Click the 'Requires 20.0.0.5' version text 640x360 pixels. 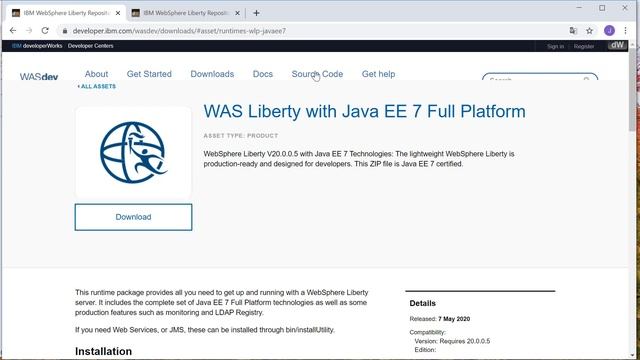click(464, 341)
